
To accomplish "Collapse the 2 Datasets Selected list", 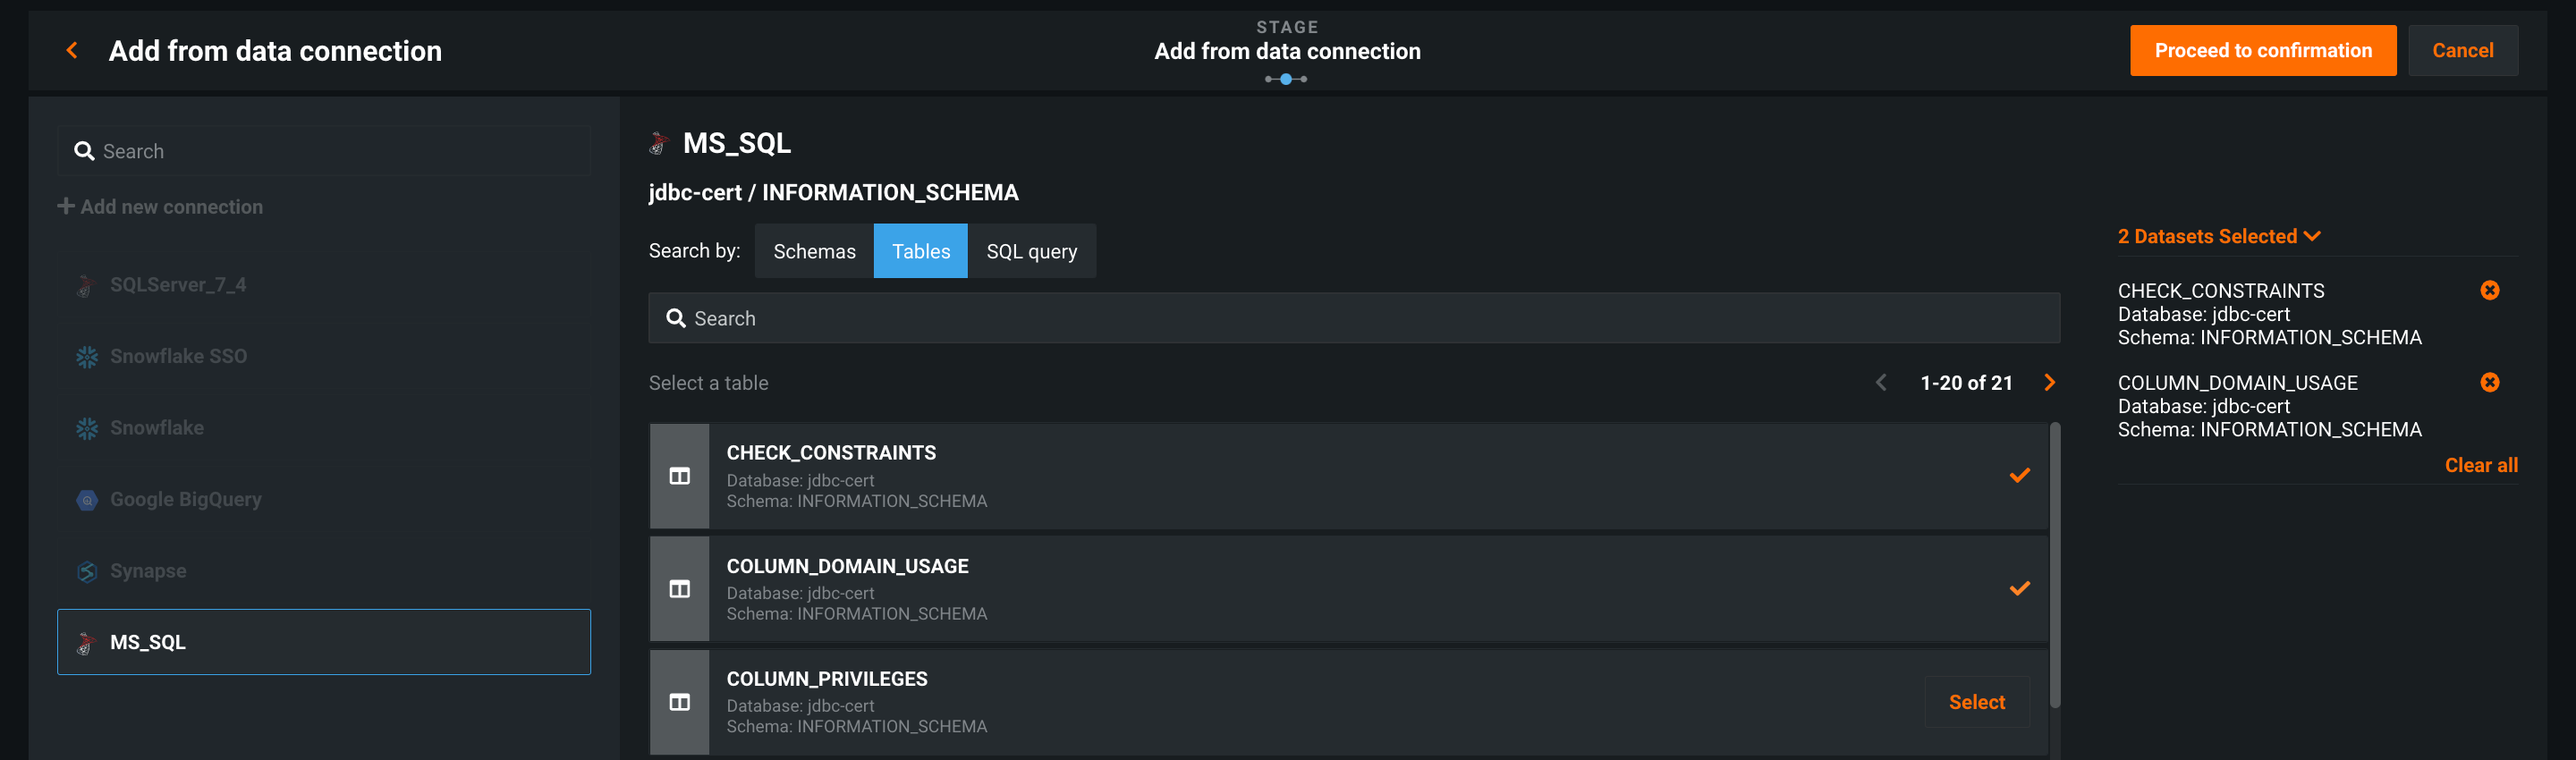I will pos(2218,236).
